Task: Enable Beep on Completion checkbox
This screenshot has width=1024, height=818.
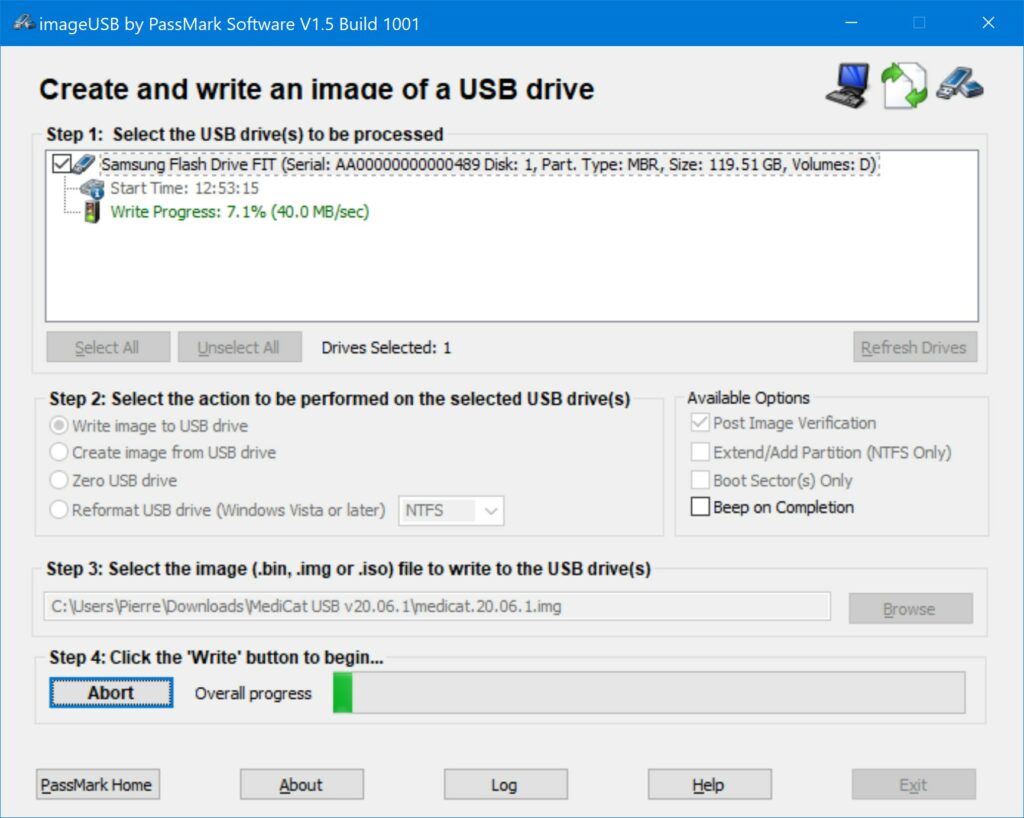Action: pos(699,507)
